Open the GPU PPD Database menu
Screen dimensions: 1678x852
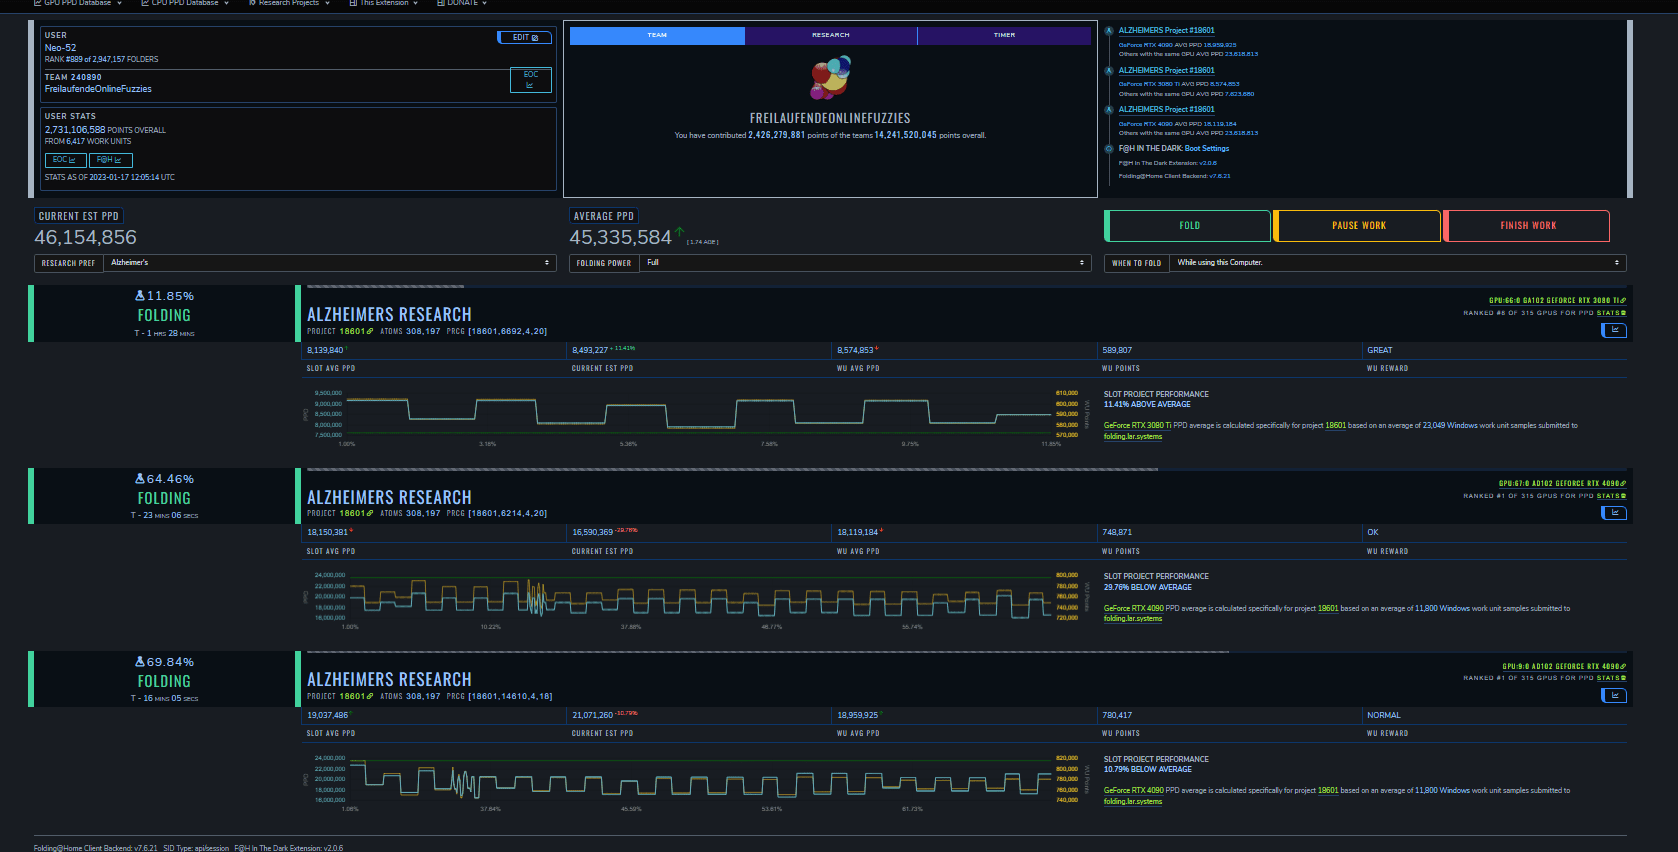(x=78, y=3)
